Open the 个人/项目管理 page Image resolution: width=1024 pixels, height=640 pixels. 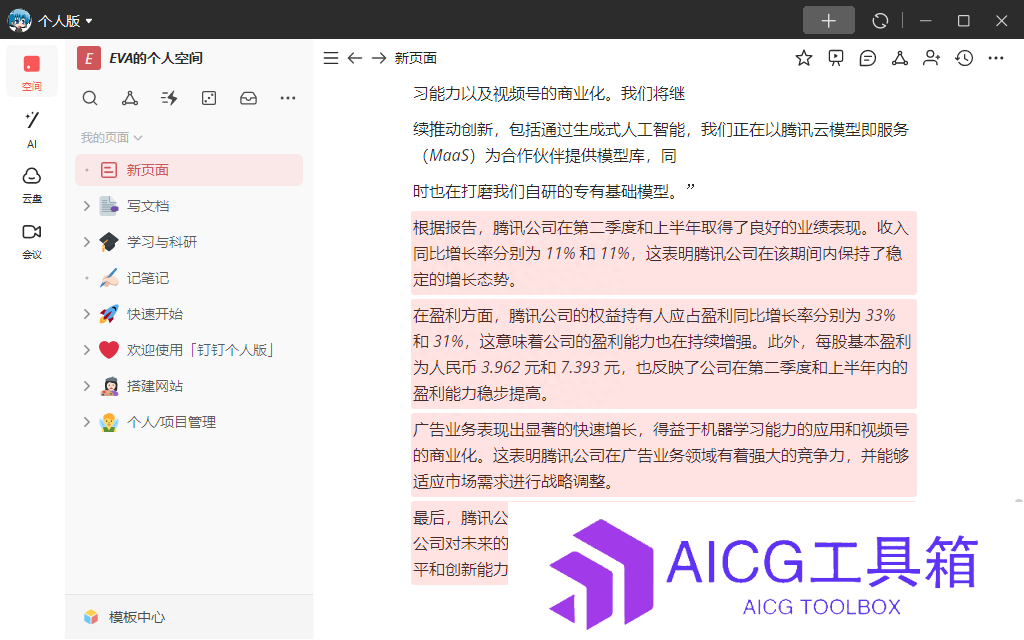point(172,422)
